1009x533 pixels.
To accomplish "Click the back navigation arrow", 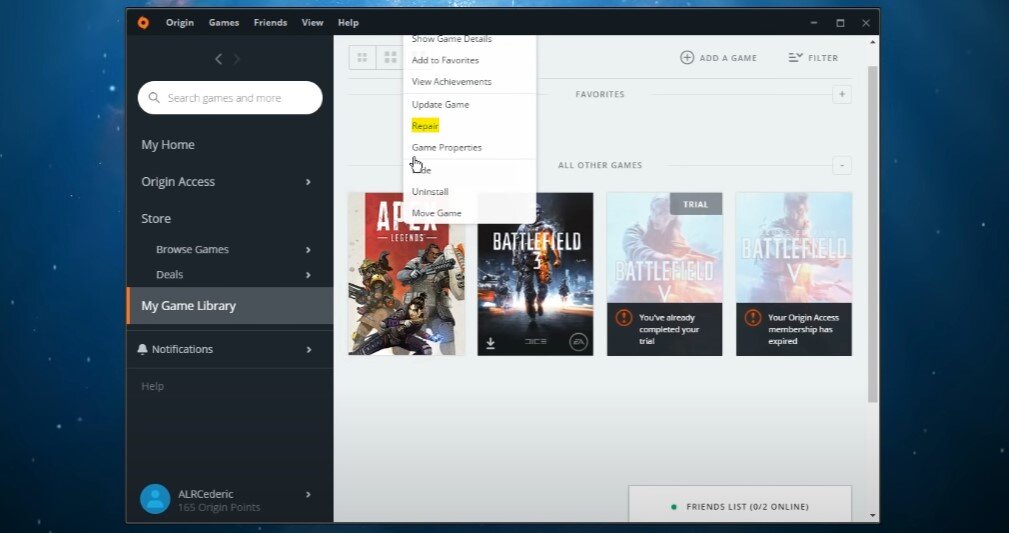I will pos(219,59).
